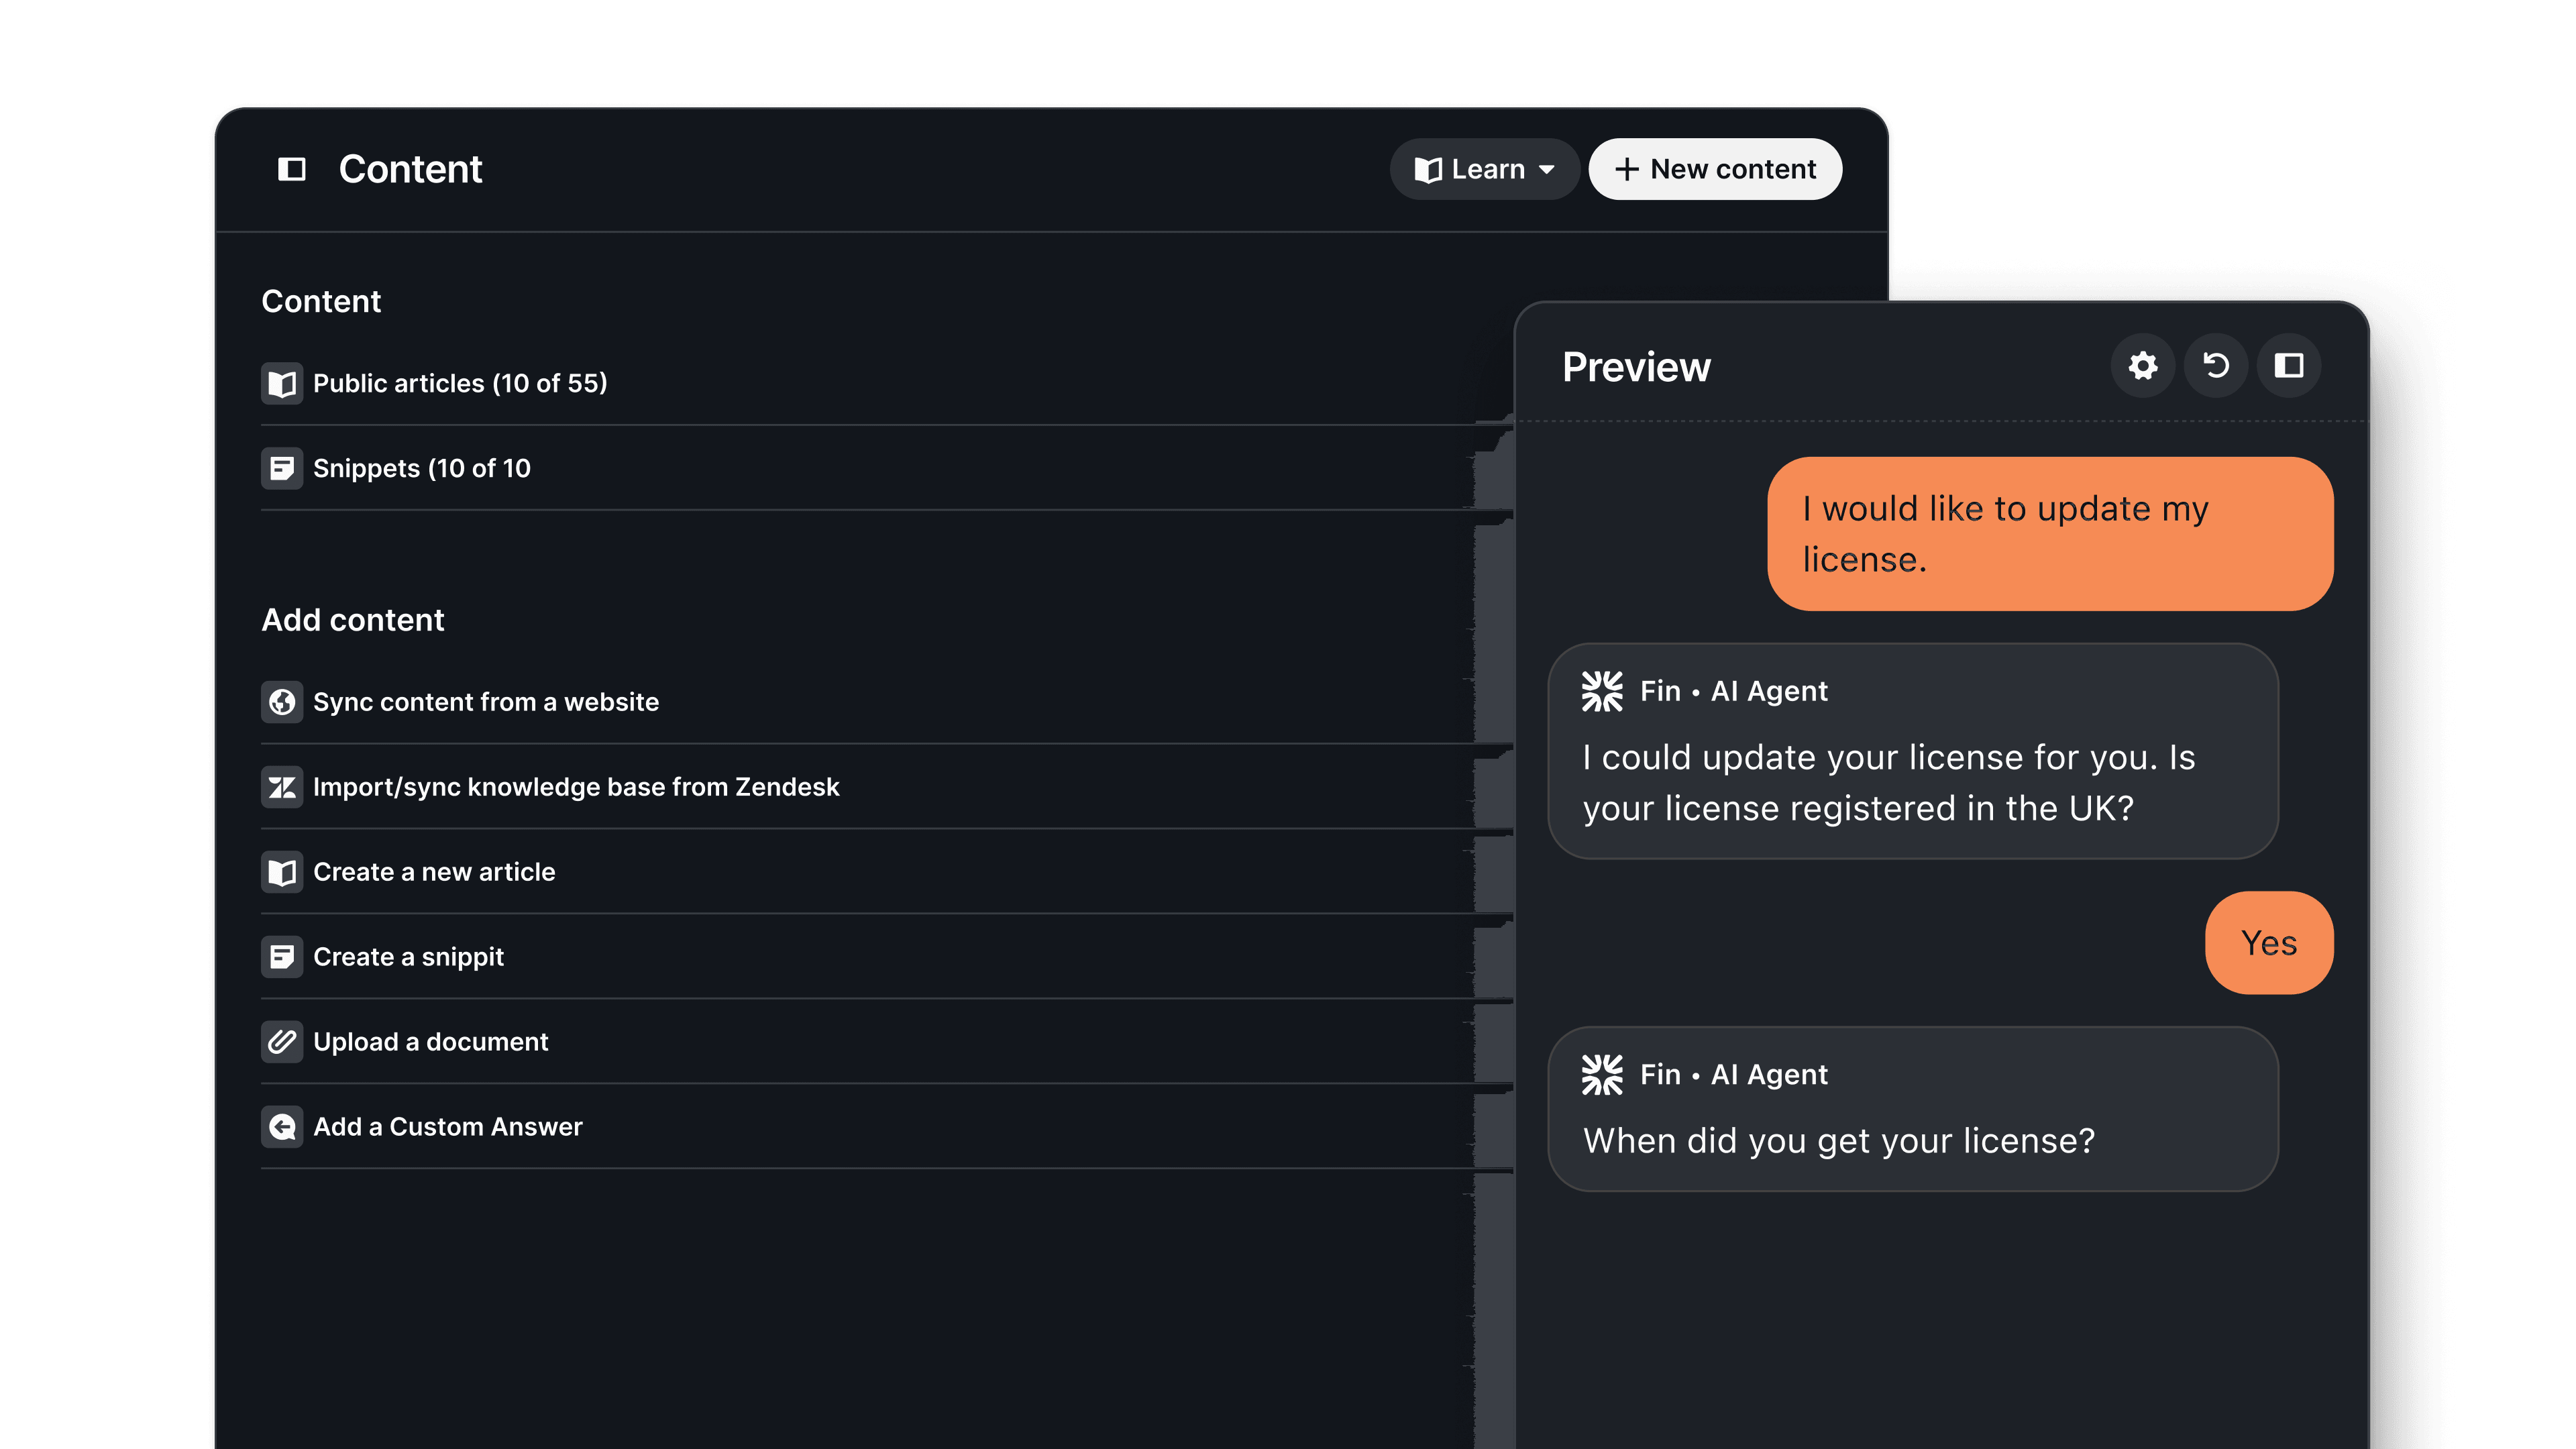Toggle the sidebar icon beside Content title

pyautogui.click(x=291, y=169)
